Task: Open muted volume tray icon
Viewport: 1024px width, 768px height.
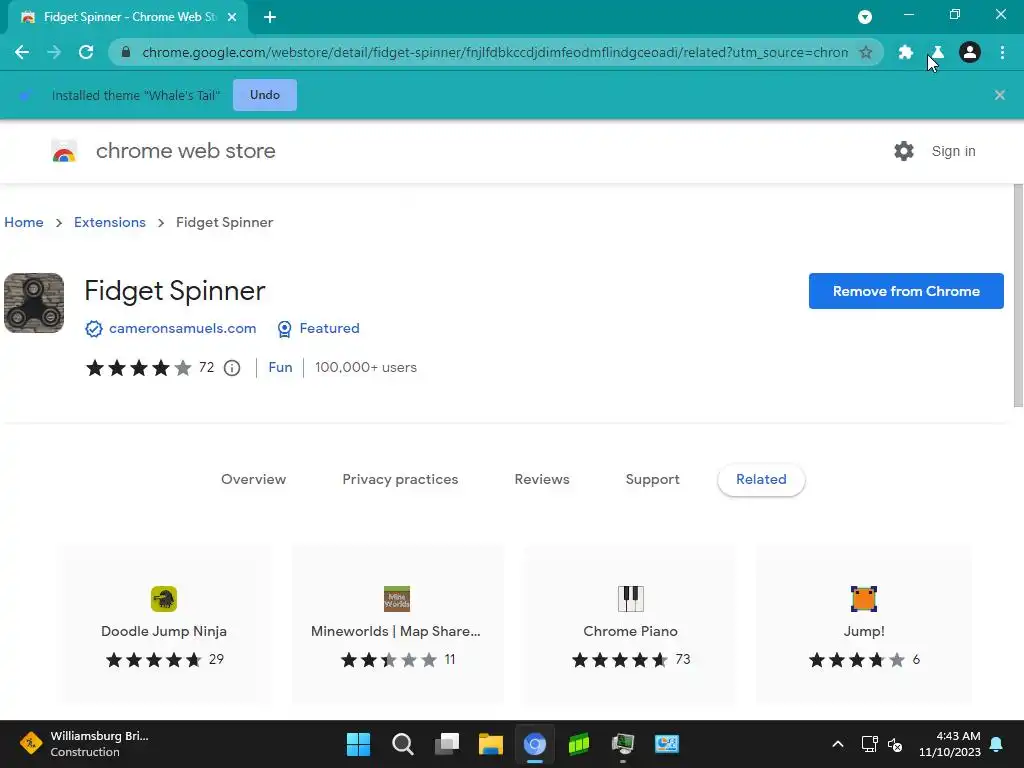Action: [895, 744]
